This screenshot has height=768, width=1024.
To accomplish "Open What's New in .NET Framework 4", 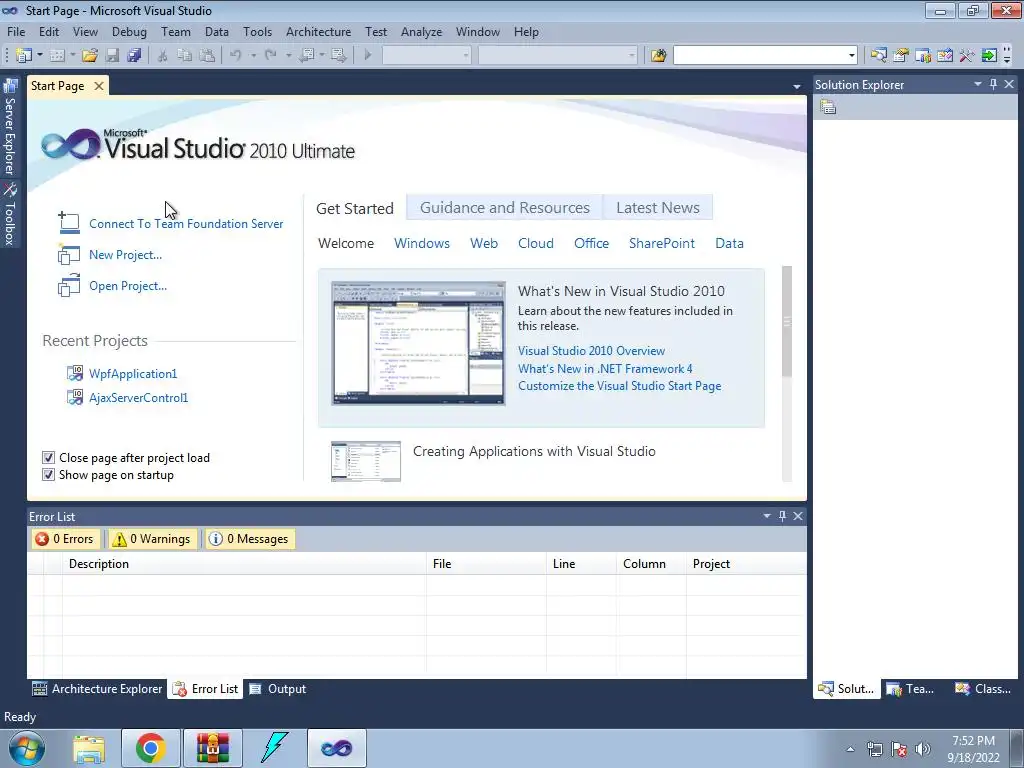I will pyautogui.click(x=605, y=368).
